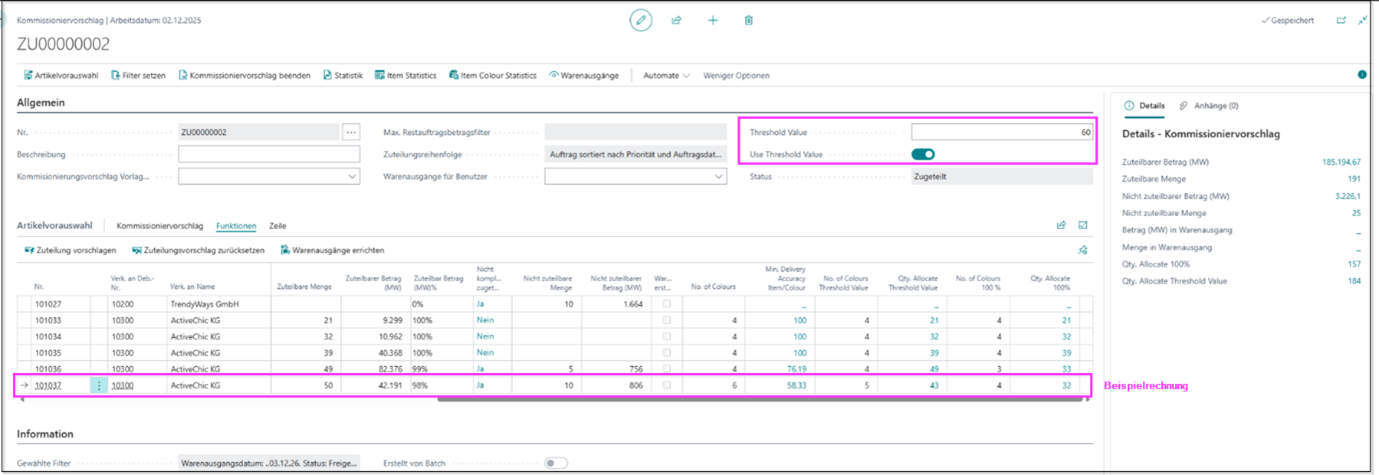This screenshot has height=475, width=1379.
Task: Toggle the Erstellt von Batch switch
Action: 556,463
